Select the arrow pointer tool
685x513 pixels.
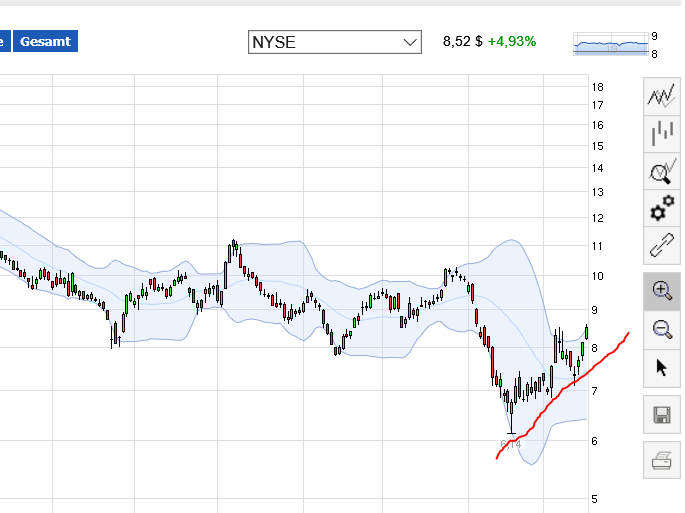pyautogui.click(x=661, y=367)
